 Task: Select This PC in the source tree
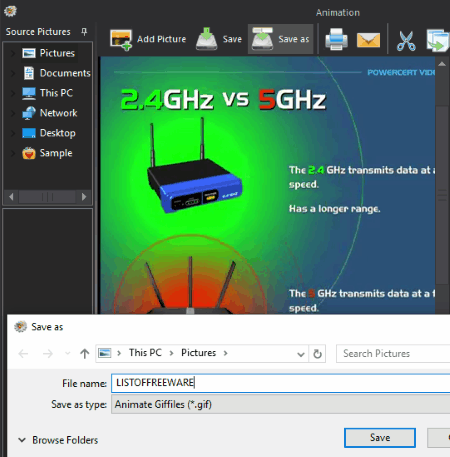(47, 93)
